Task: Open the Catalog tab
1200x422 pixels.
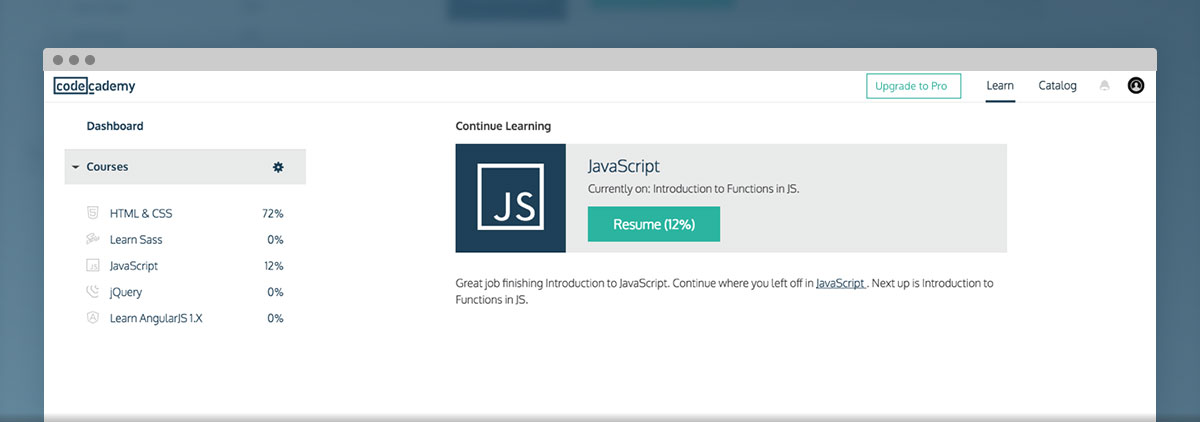Action: [x=1057, y=86]
